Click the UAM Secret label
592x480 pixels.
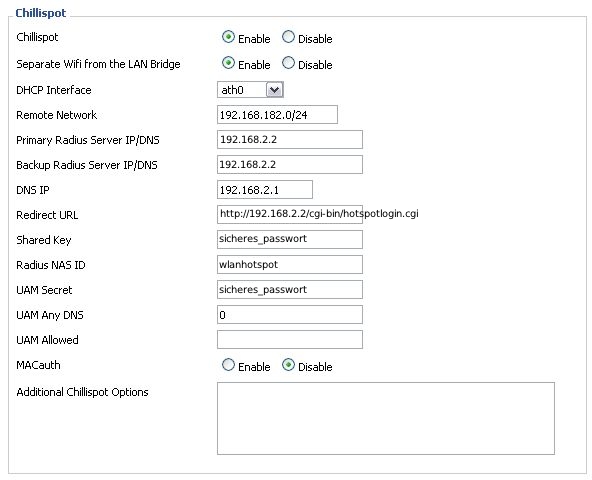tap(44, 290)
